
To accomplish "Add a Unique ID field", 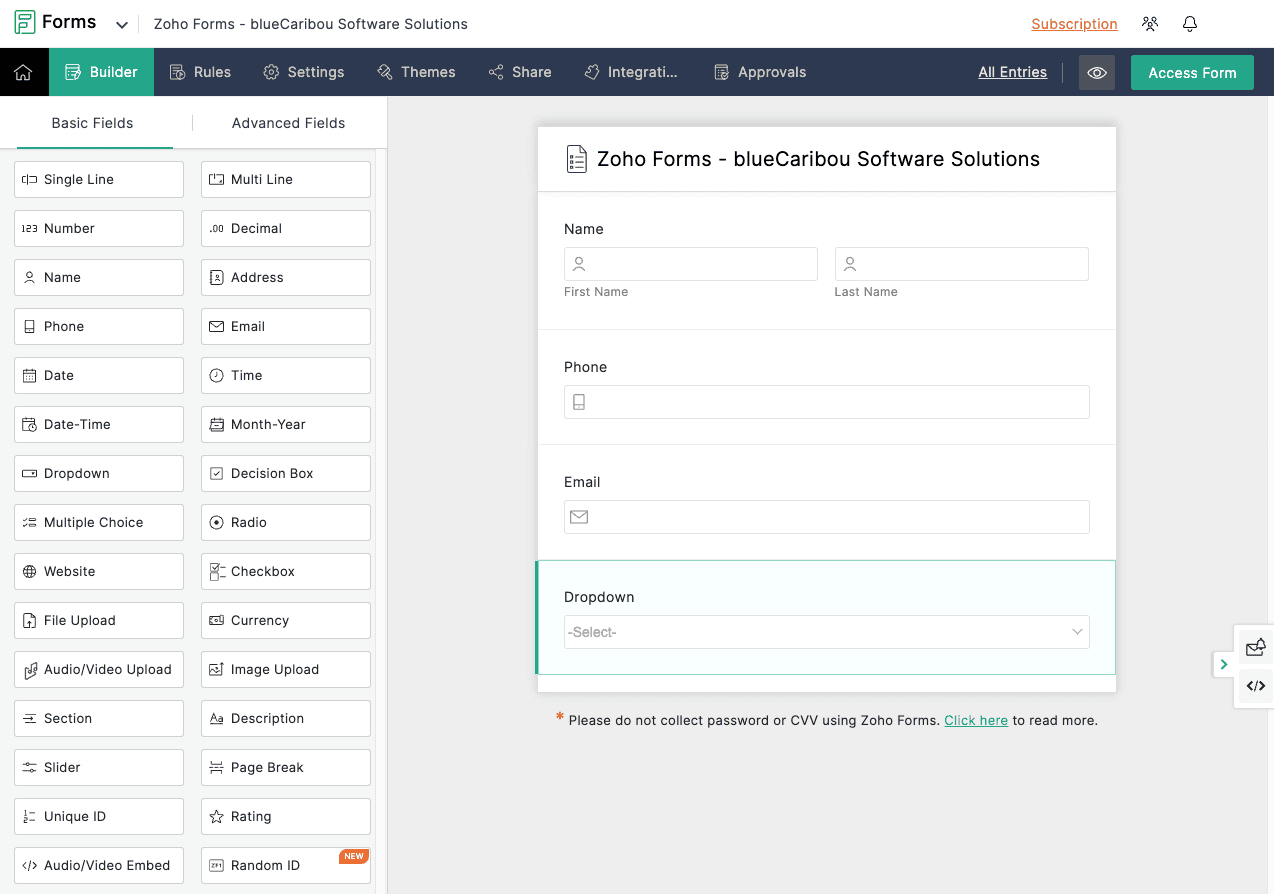I will coord(99,816).
